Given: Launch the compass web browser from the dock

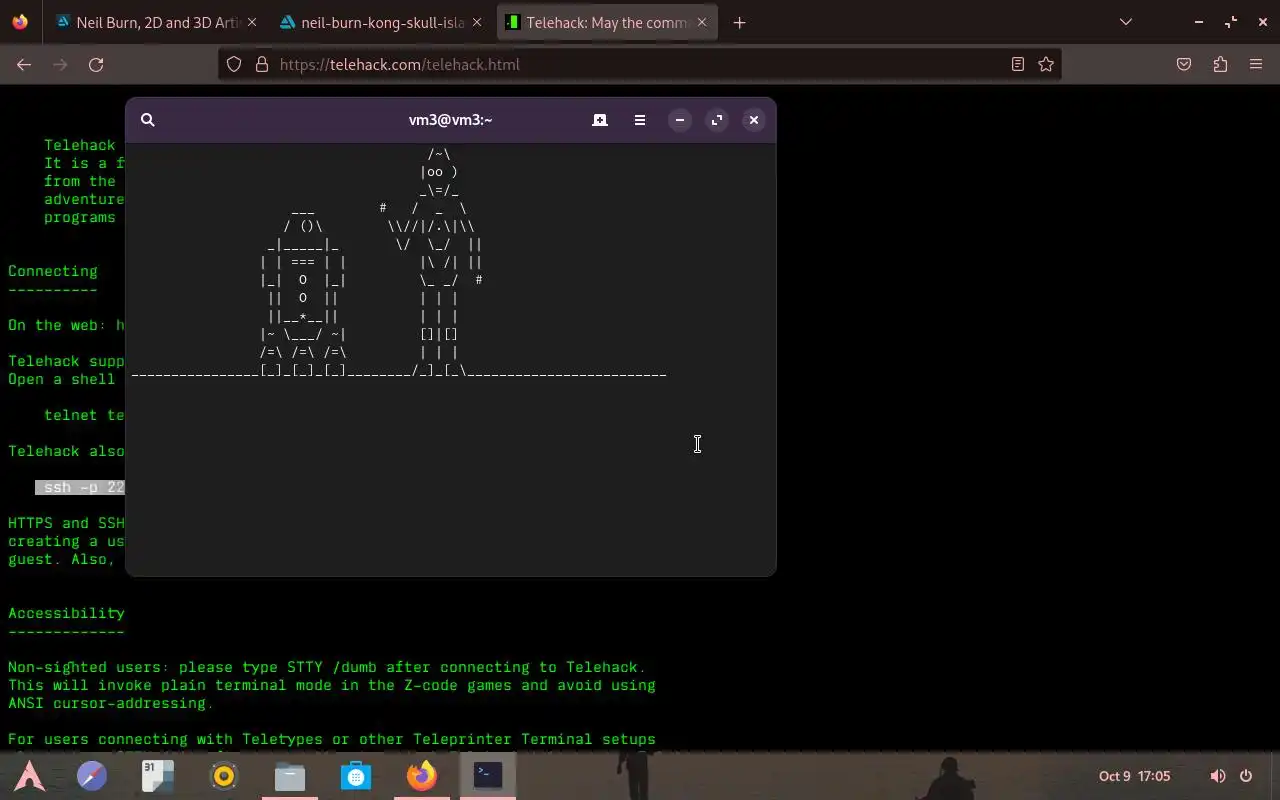Looking at the screenshot, I should (x=92, y=776).
